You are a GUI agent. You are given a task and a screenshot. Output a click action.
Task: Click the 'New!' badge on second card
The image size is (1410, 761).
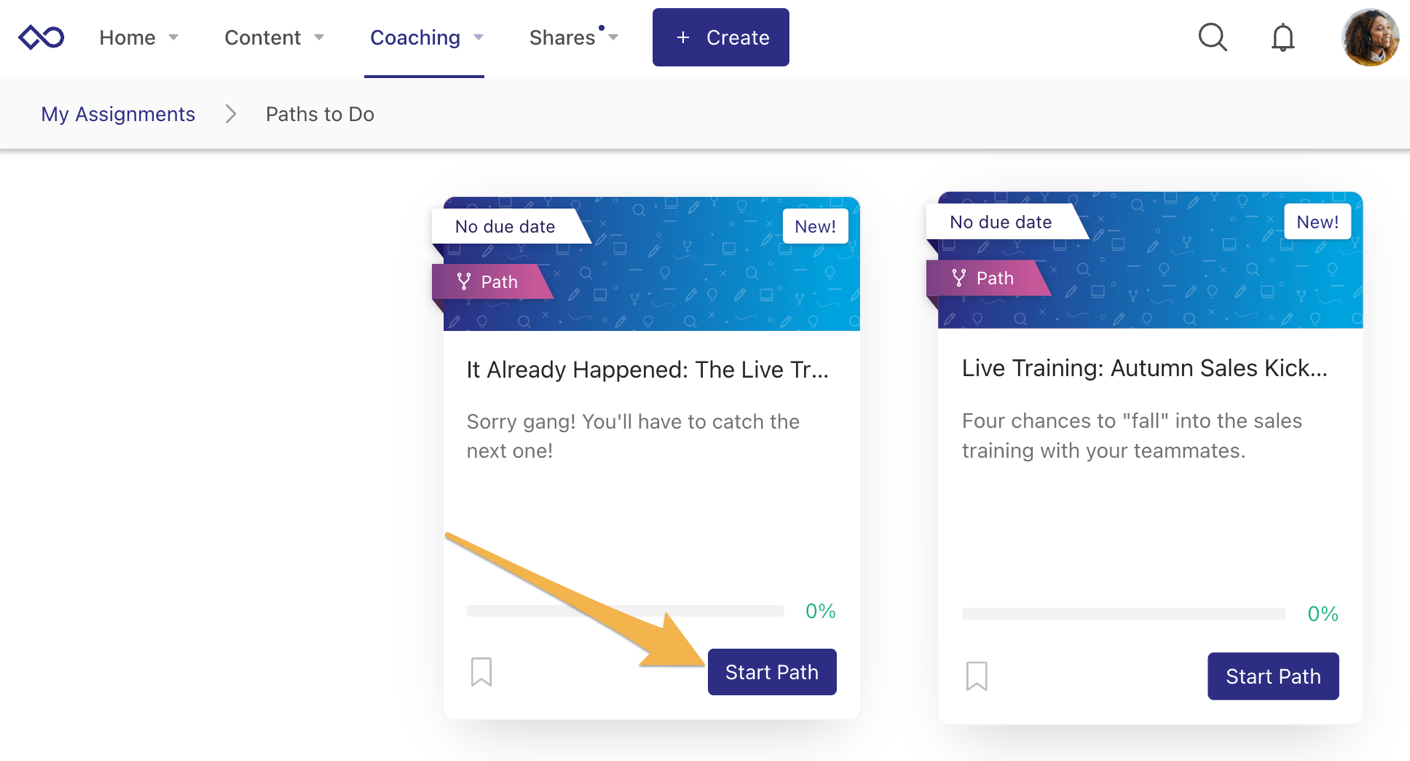tap(1316, 222)
